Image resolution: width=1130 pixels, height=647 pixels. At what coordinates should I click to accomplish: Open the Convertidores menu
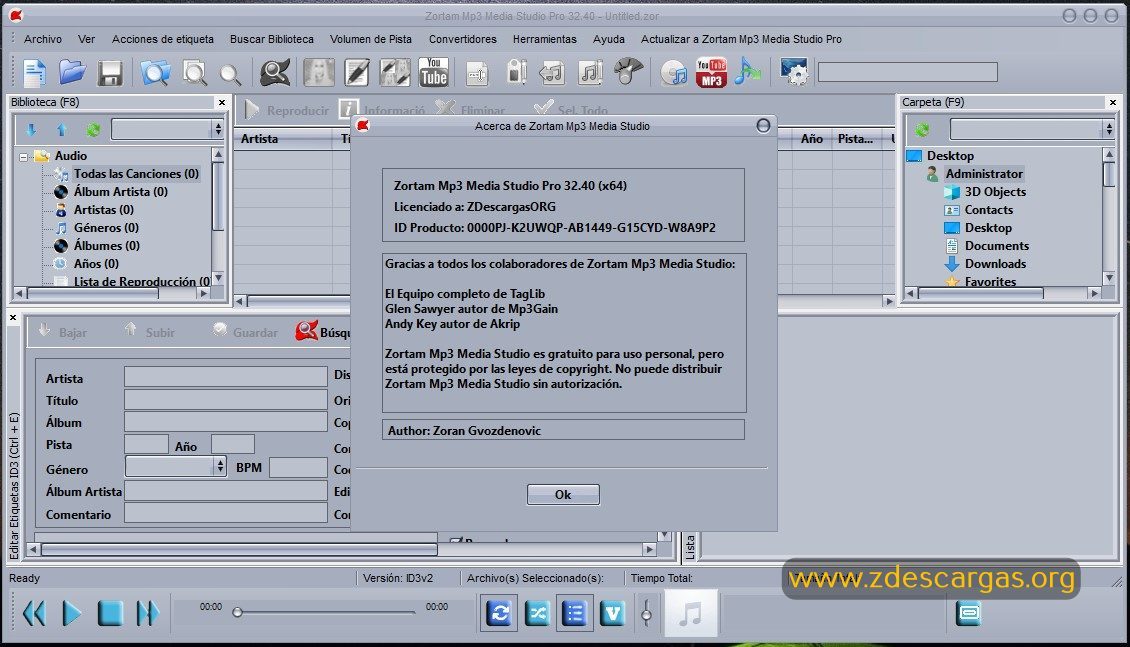(x=463, y=39)
